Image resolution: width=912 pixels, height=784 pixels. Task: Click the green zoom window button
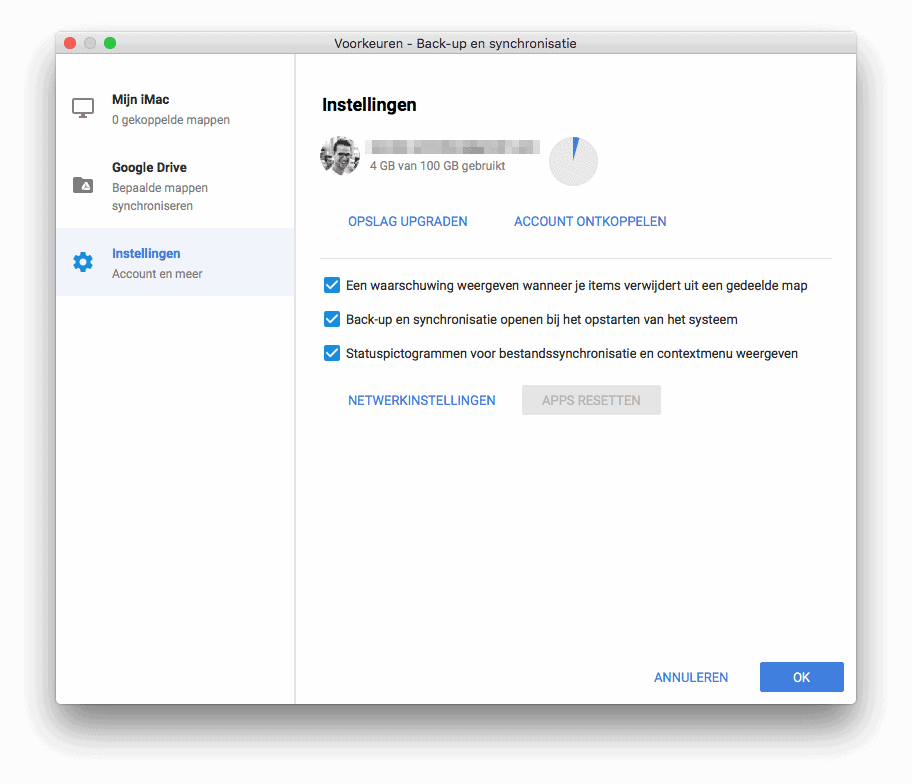110,43
